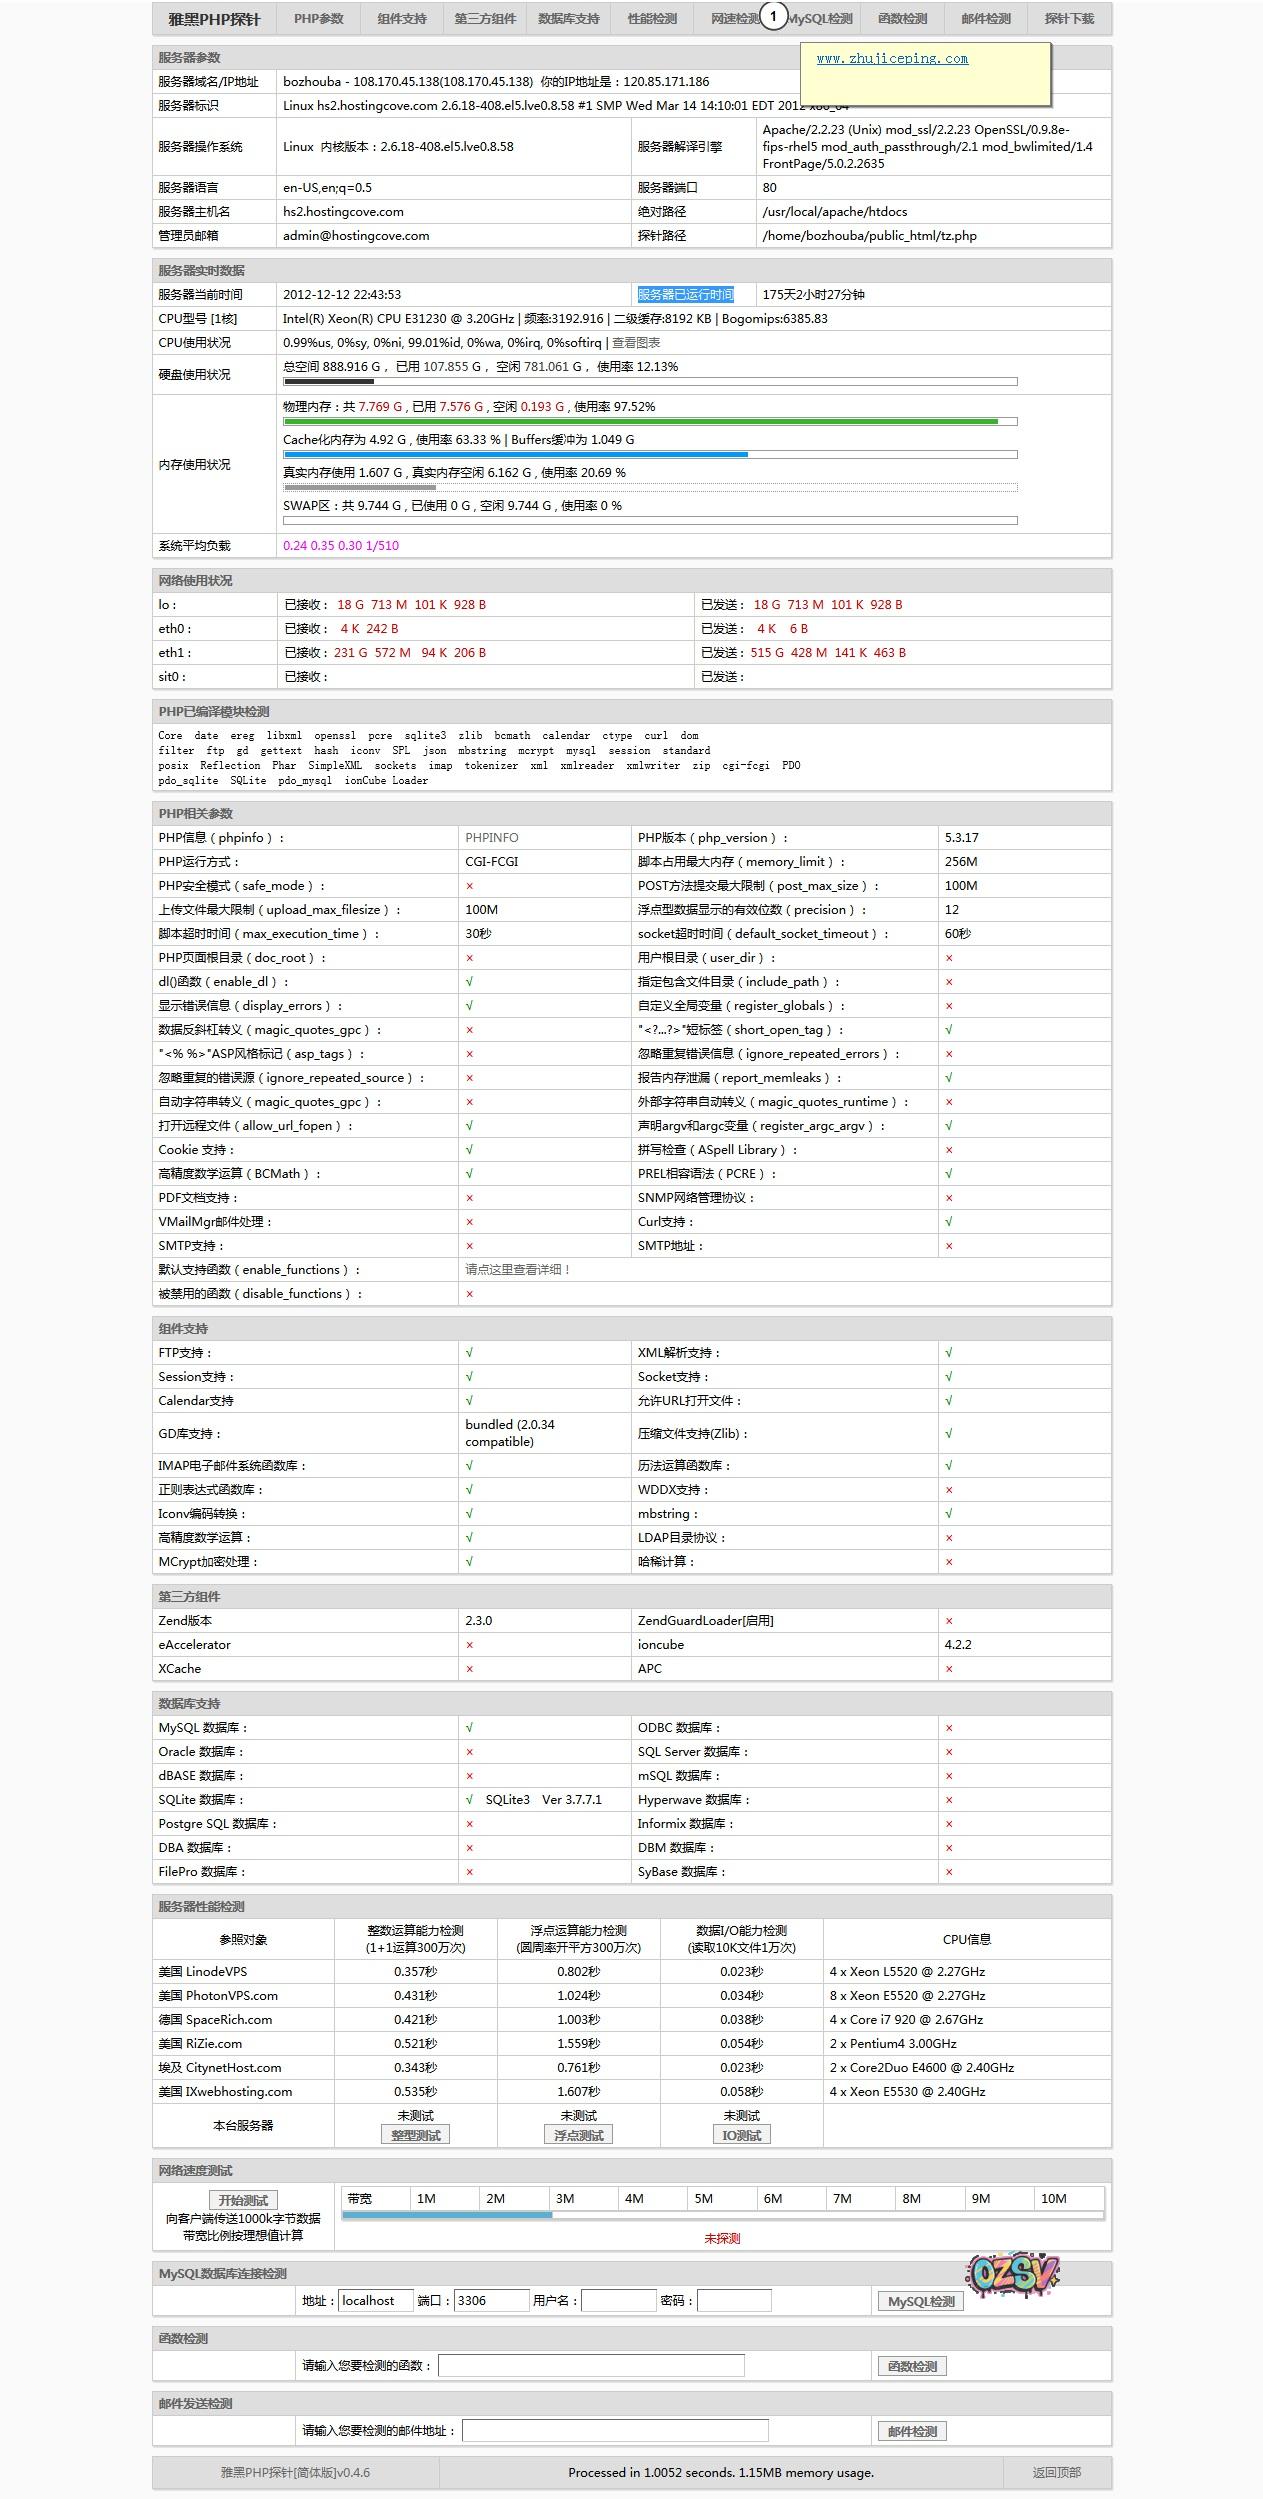Focus the MySQL 用户名 input field
This screenshot has width=1263, height=2499.
point(618,2301)
